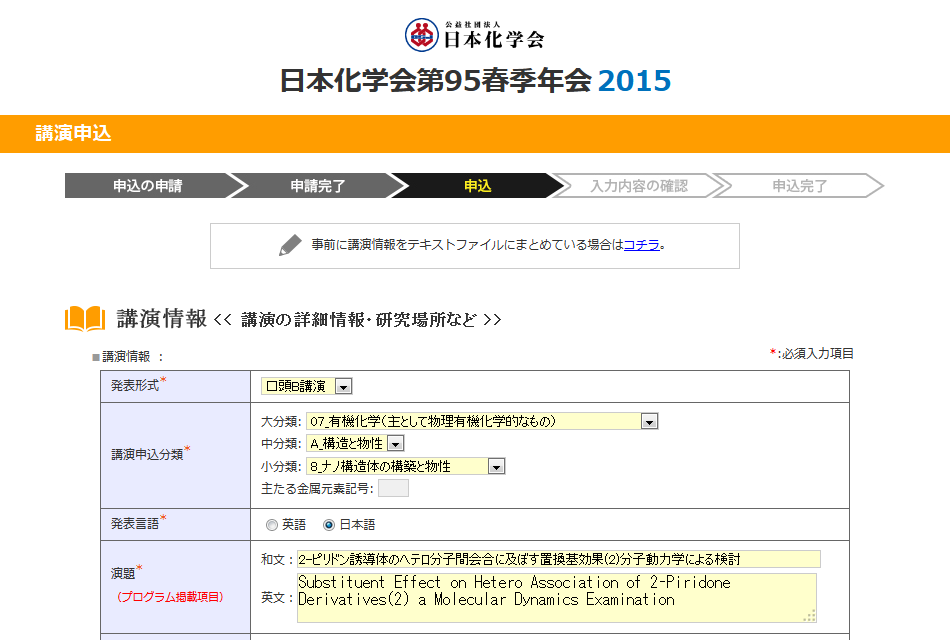Open the 中分類 dropdown
Screen dimensions: 950x640
tap(395, 444)
